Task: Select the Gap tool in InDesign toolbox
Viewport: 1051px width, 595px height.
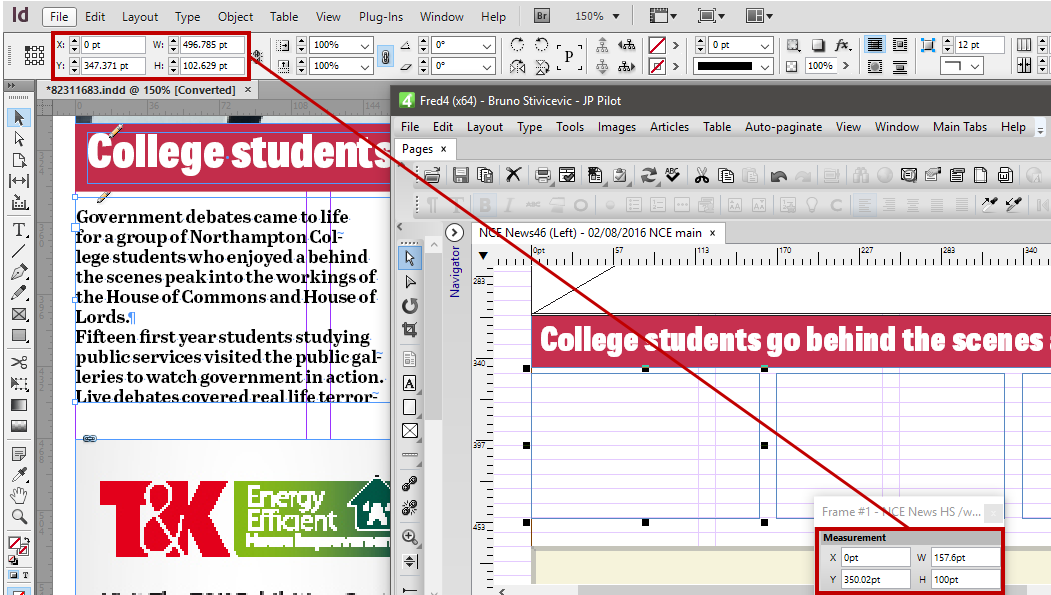Action: pyautogui.click(x=19, y=181)
